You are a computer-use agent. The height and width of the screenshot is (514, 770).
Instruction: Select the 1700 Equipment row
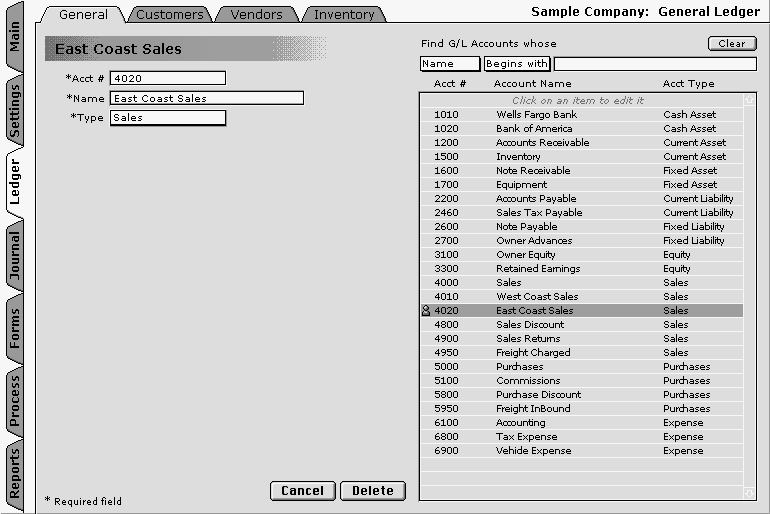pyautogui.click(x=581, y=185)
